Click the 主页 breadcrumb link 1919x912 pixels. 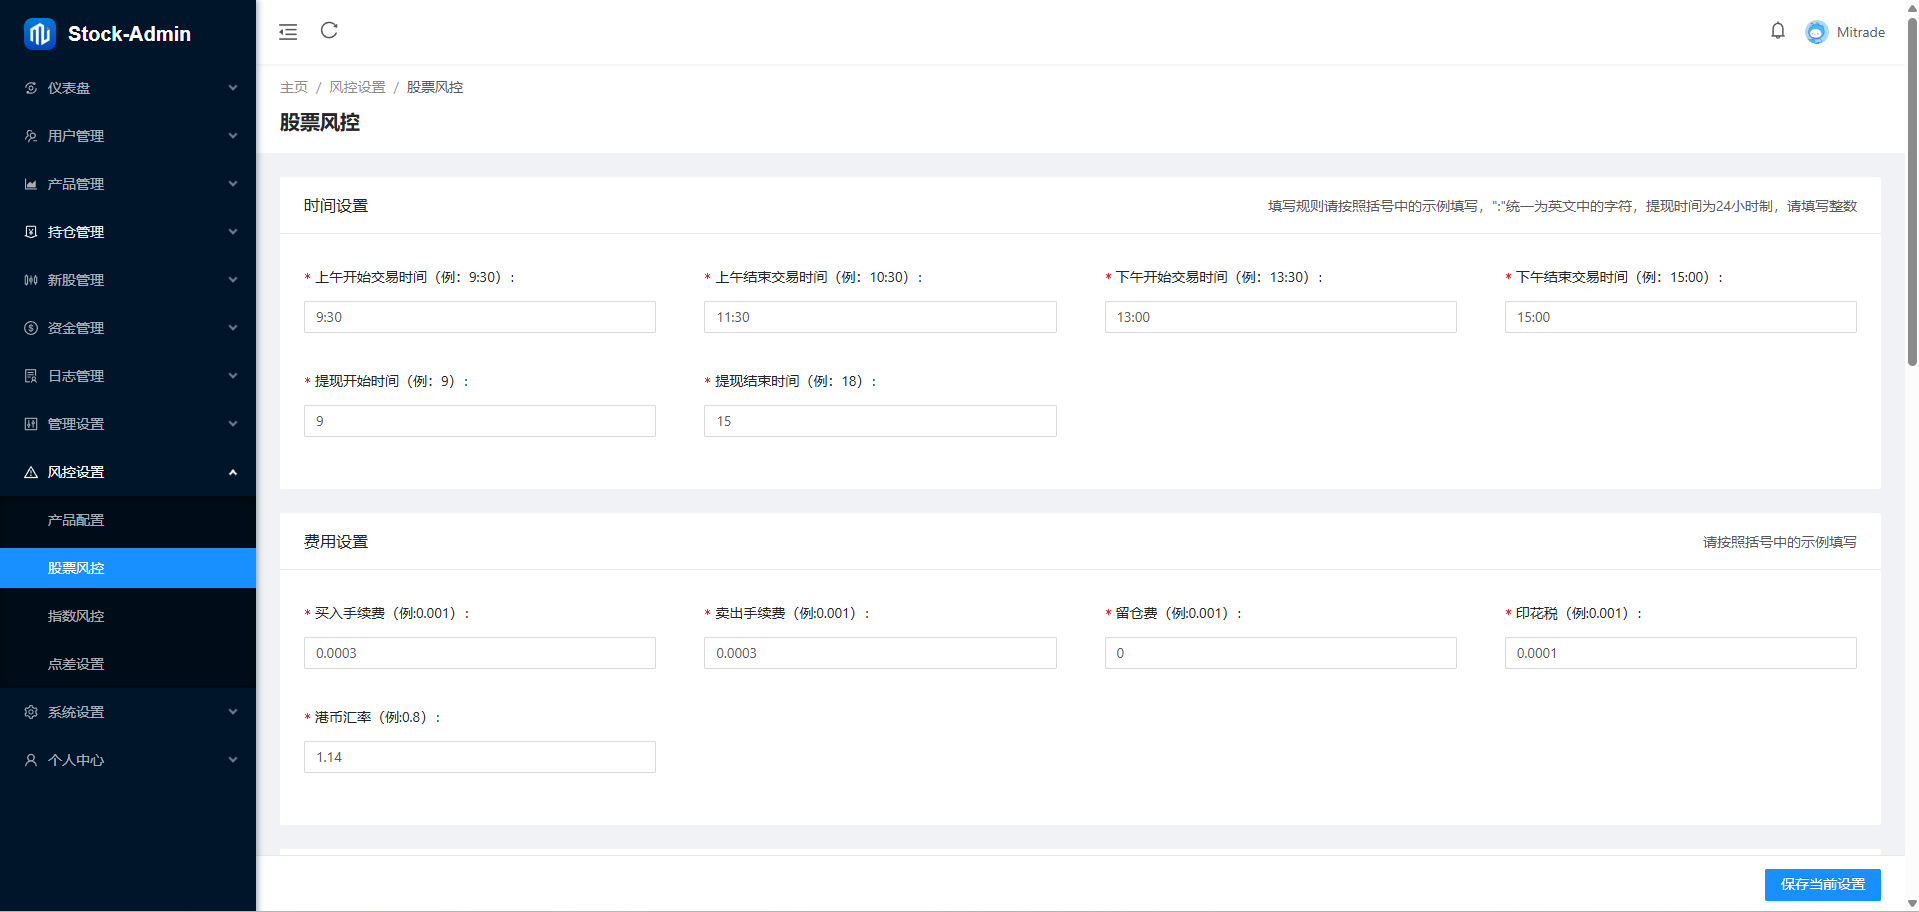coord(293,87)
